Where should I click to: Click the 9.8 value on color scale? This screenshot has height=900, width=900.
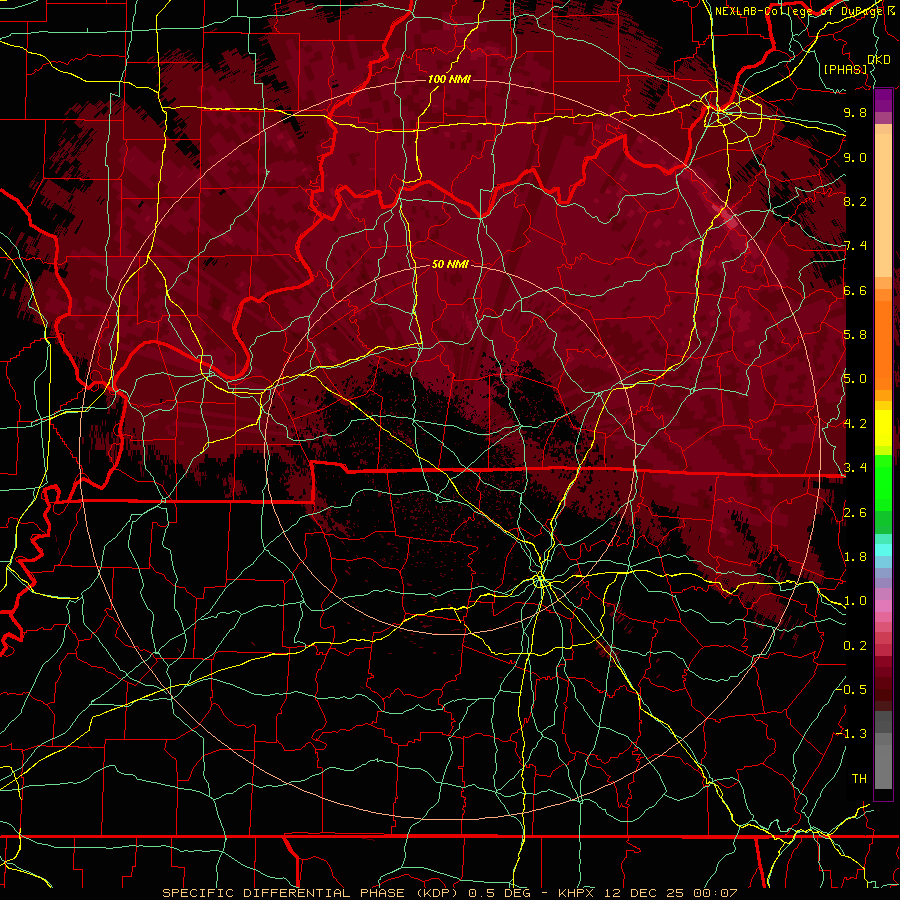click(855, 112)
